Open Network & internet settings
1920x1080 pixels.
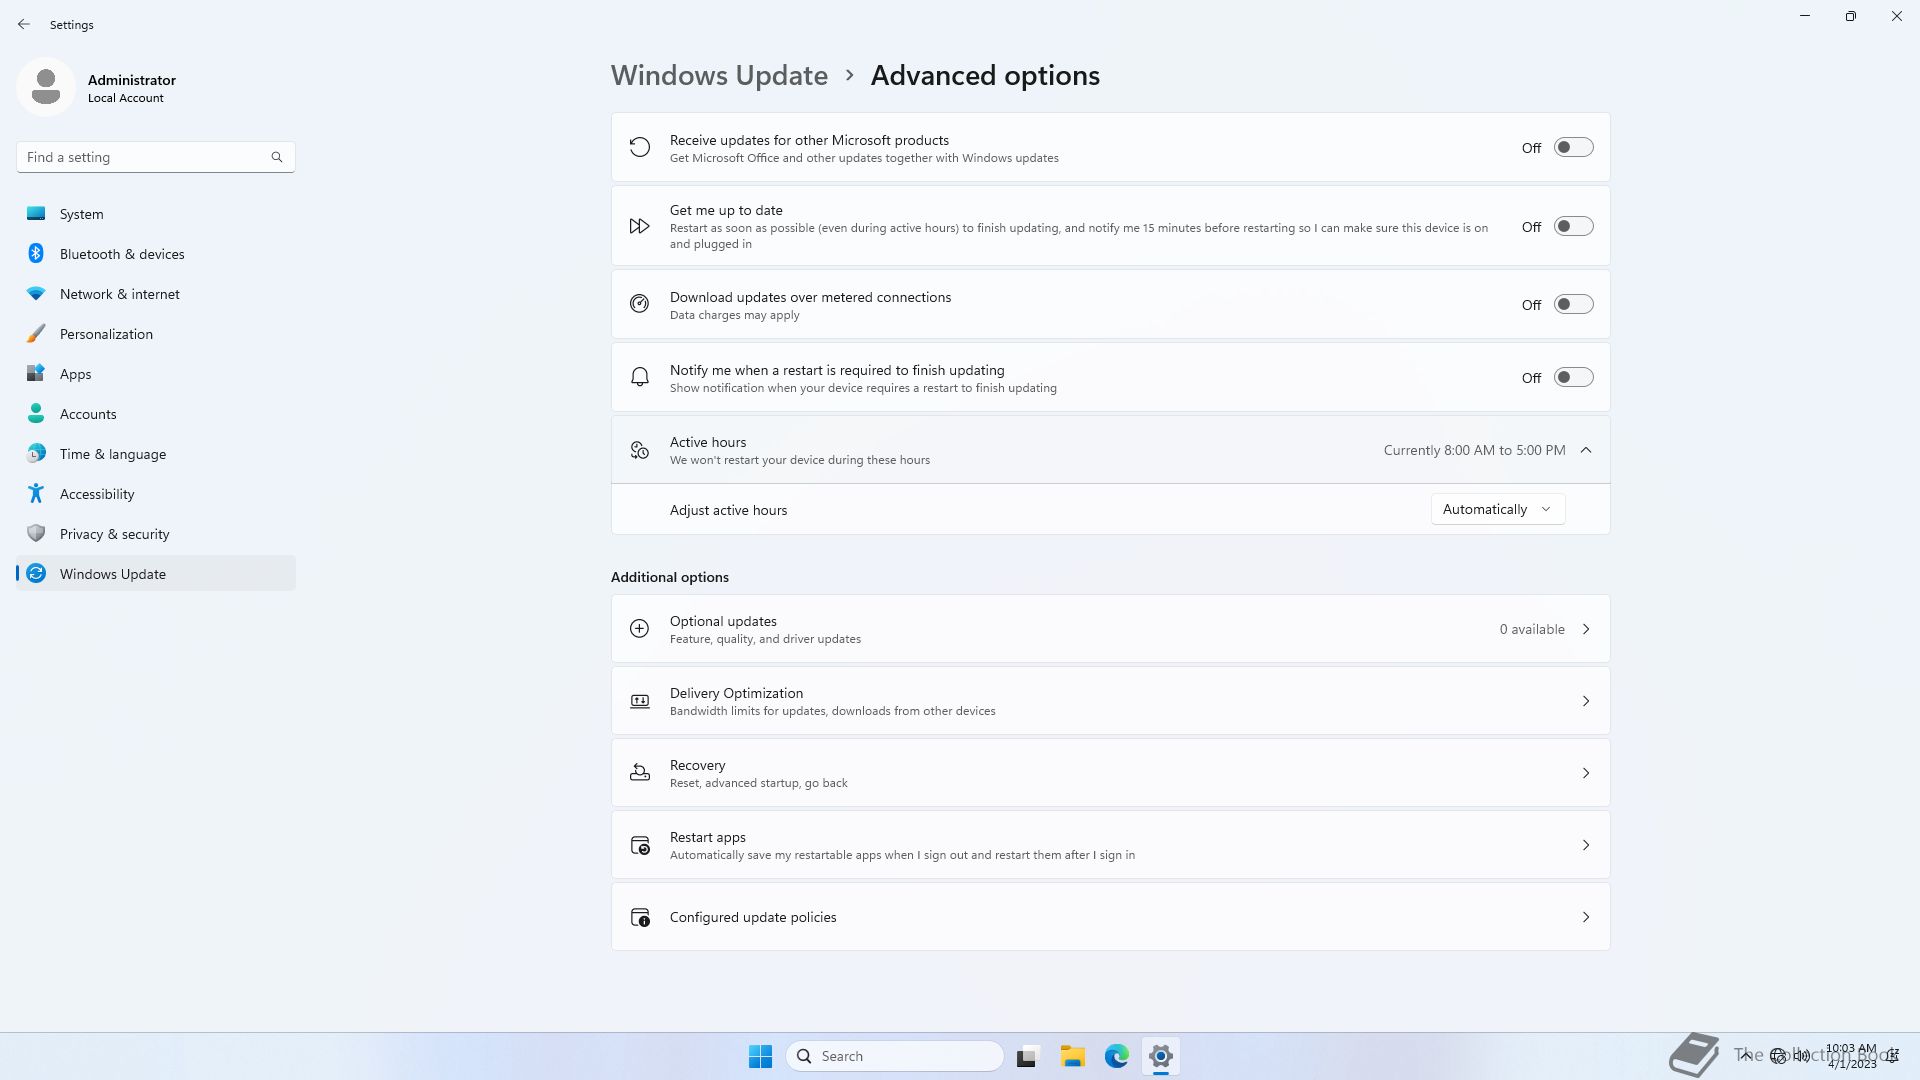point(156,294)
